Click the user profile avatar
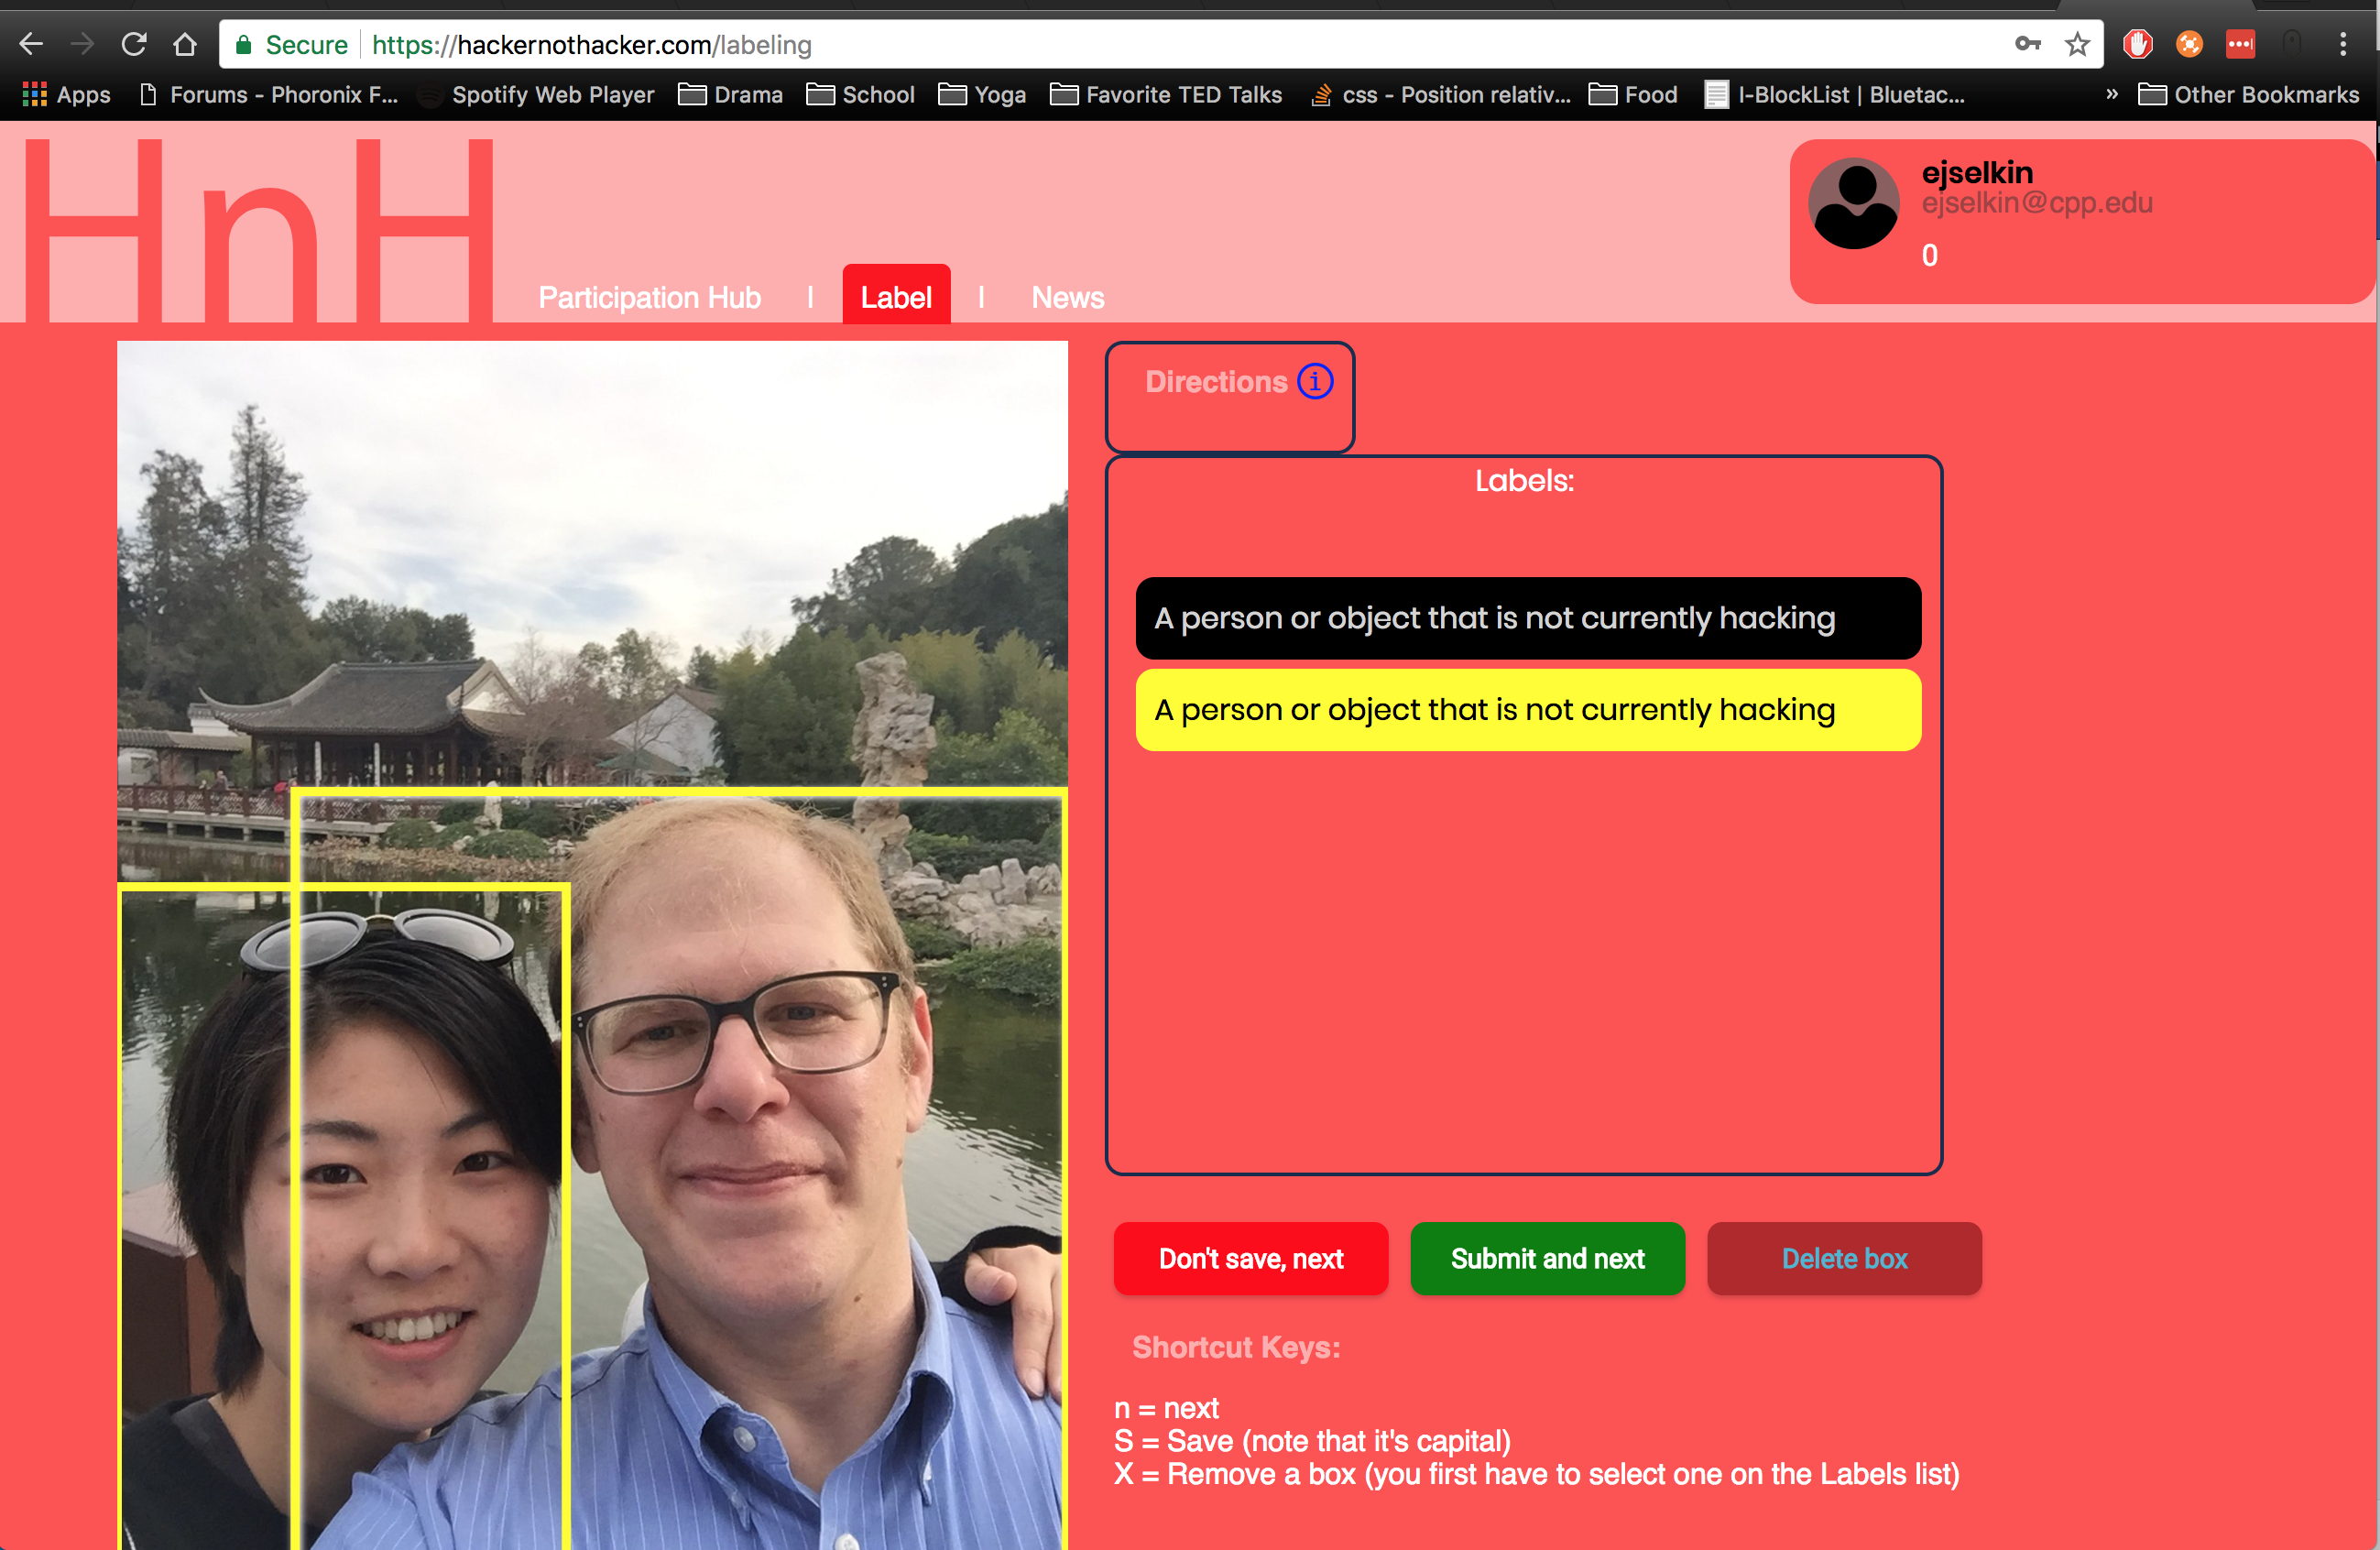The width and height of the screenshot is (2380, 1550). [1853, 204]
